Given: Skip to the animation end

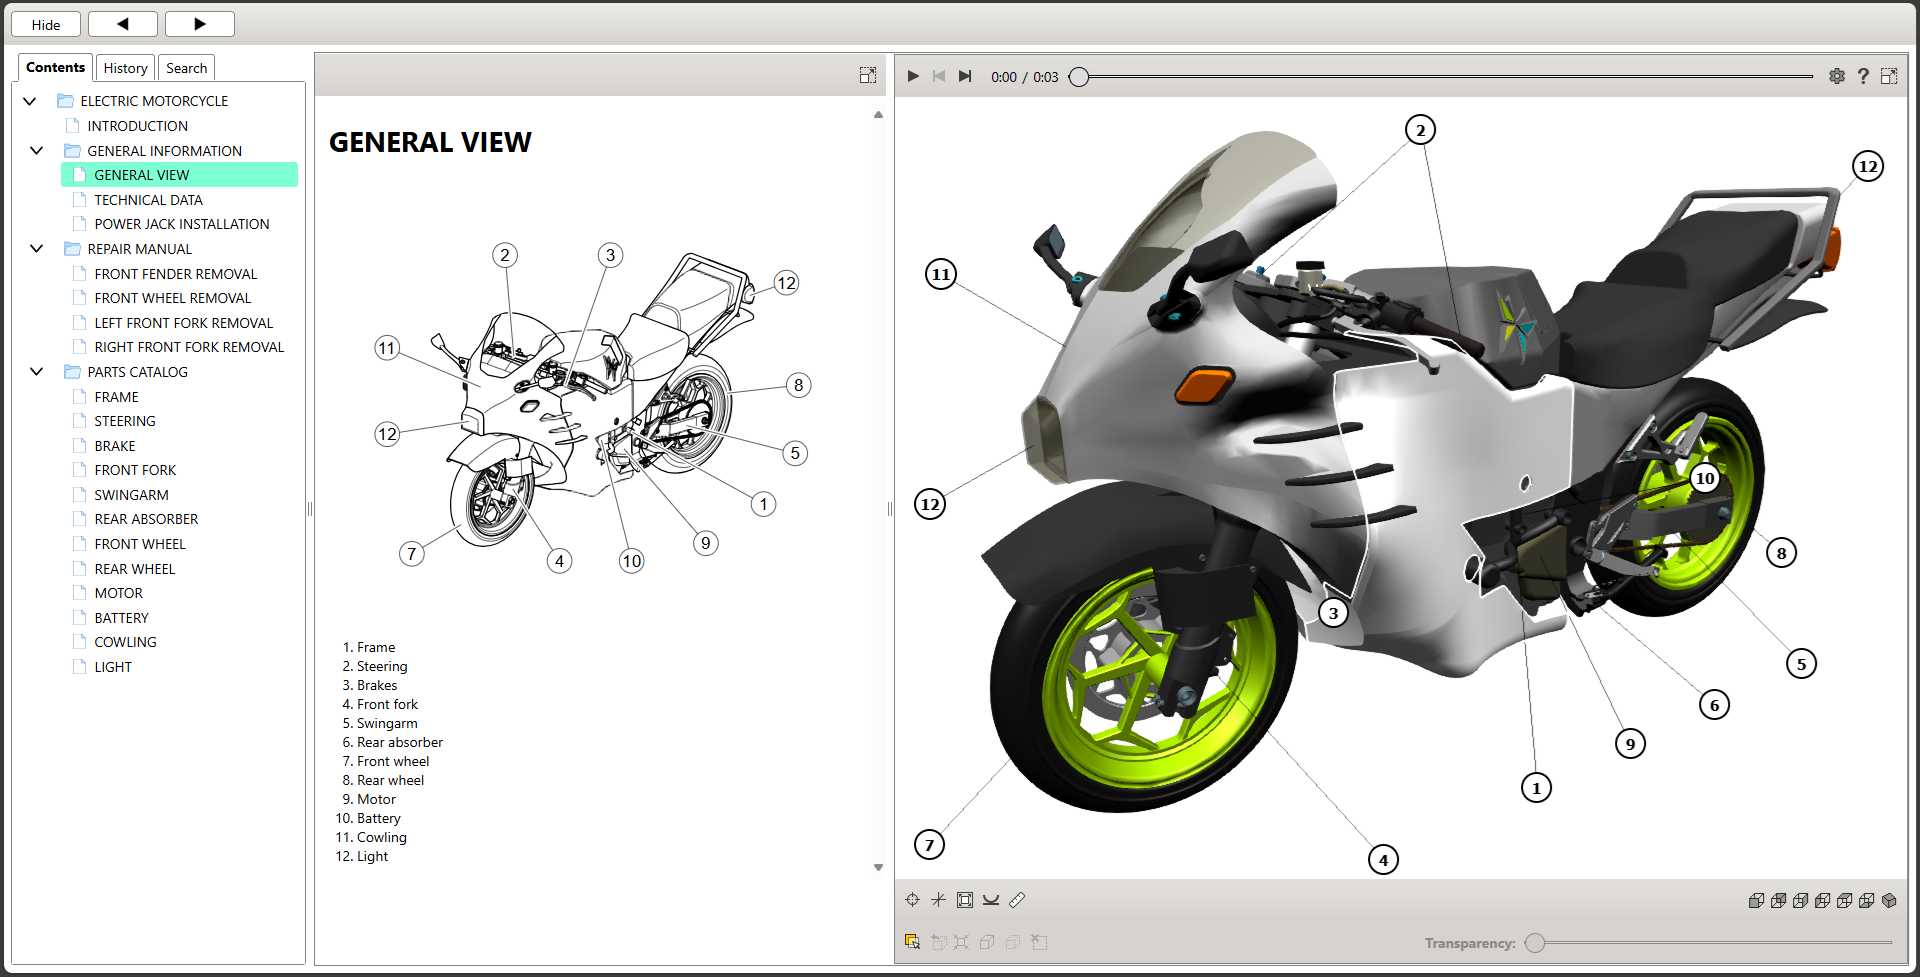Looking at the screenshot, I should click(x=965, y=76).
